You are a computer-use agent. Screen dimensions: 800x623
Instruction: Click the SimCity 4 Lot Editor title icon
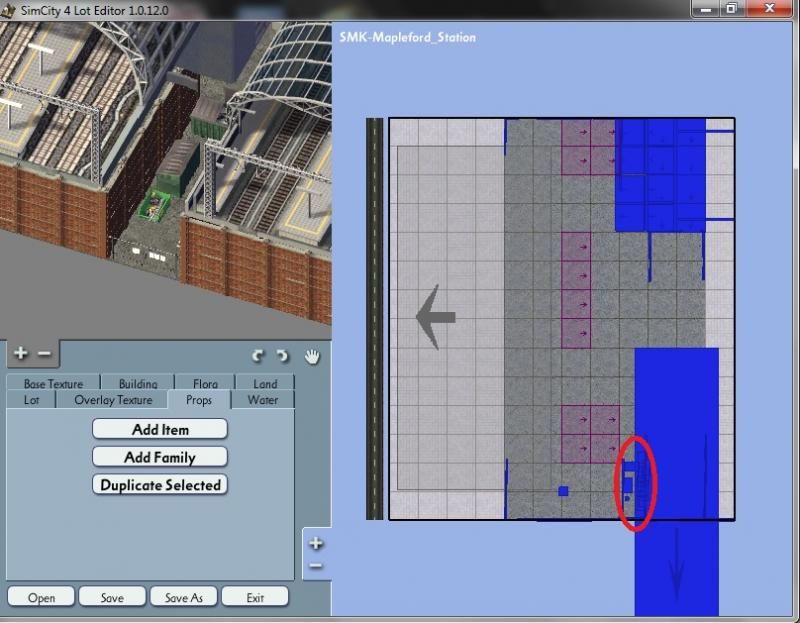(8, 10)
